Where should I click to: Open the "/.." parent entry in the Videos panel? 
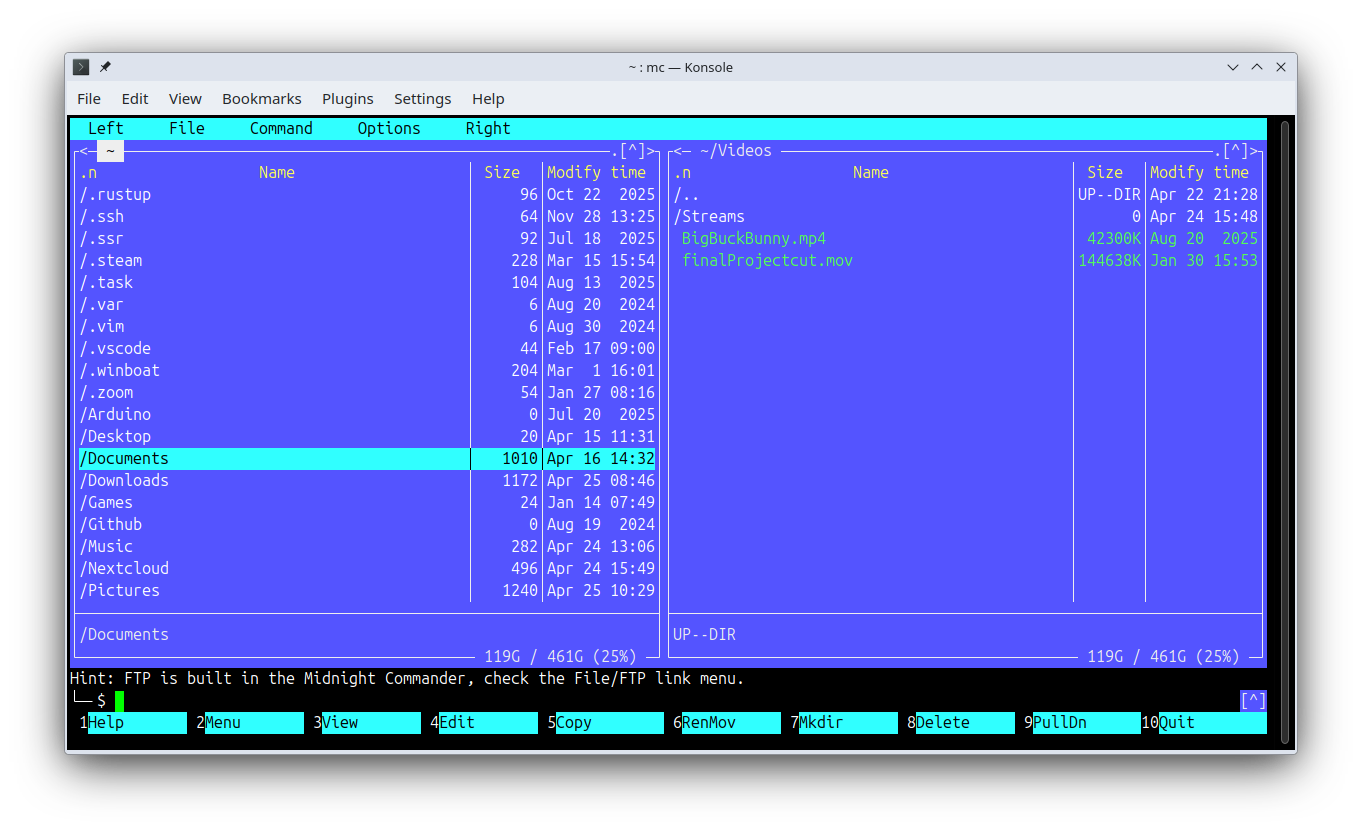(684, 194)
